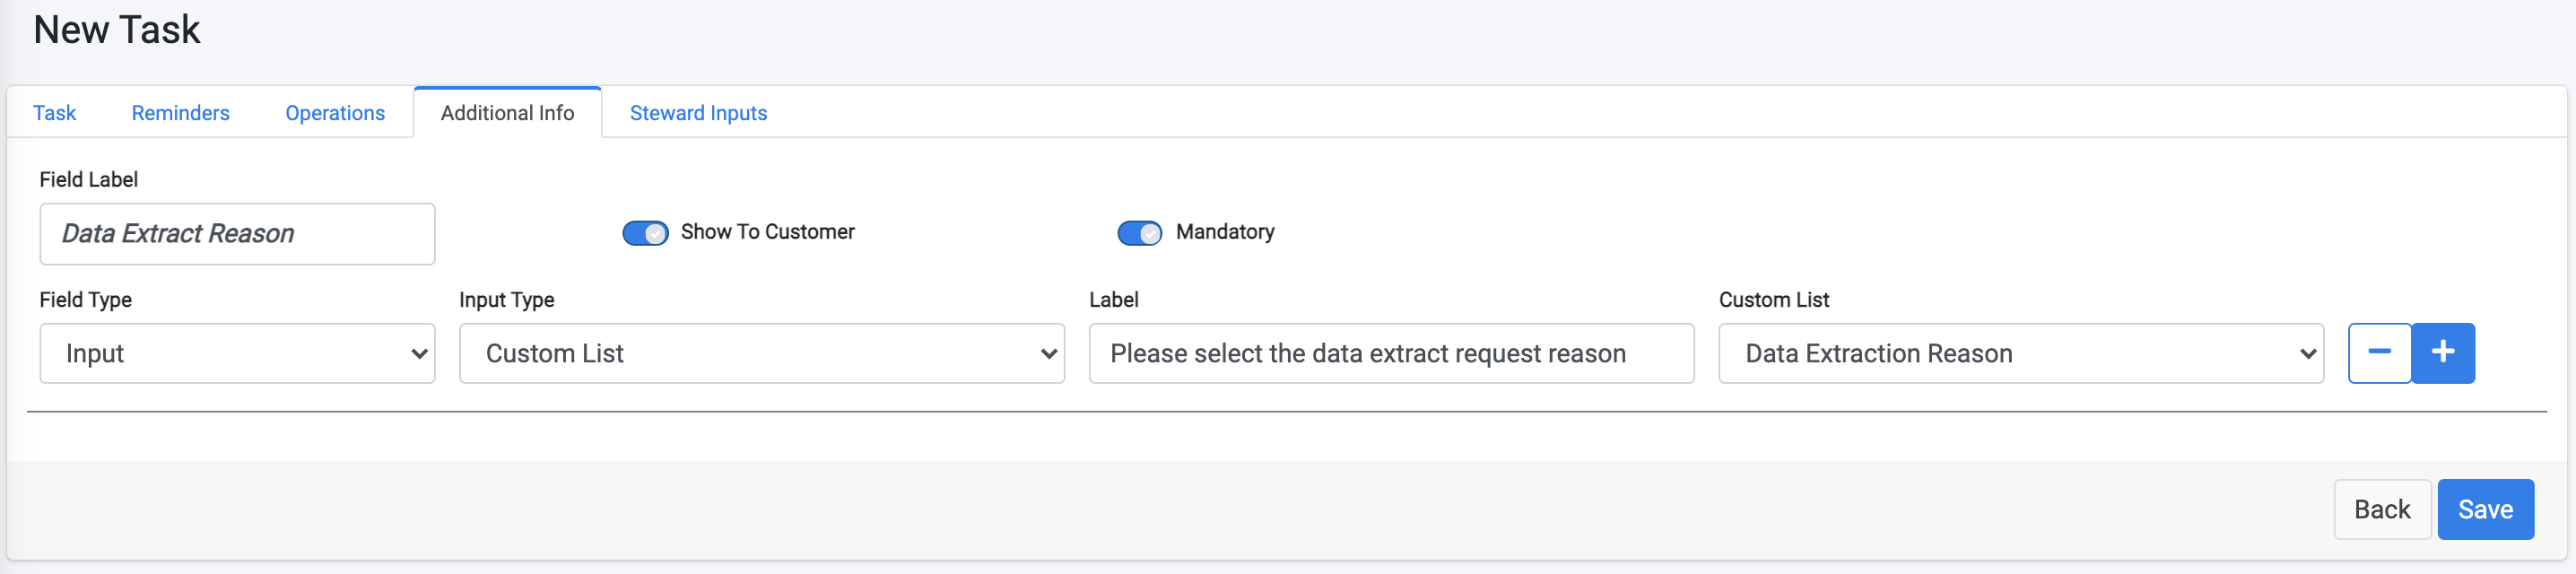Select the Additional Info tab
Screen dimensions: 2576x574
pos(507,113)
